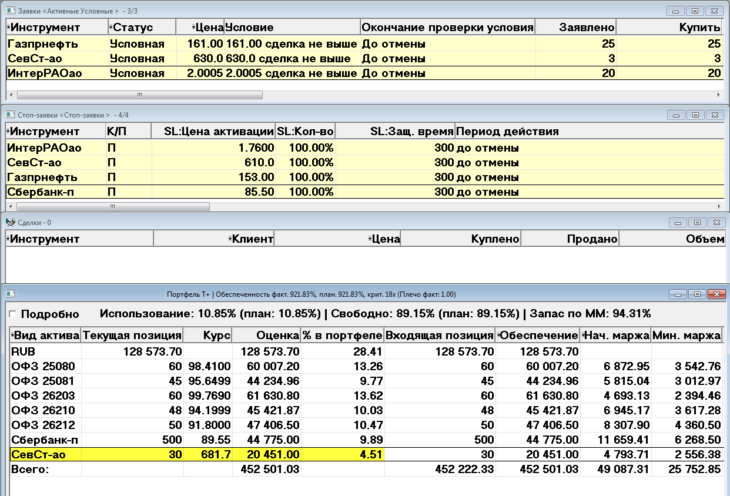730x496 pixels.
Task: Click stop price 610.0 for СевСт-ао
Action: tap(259, 163)
